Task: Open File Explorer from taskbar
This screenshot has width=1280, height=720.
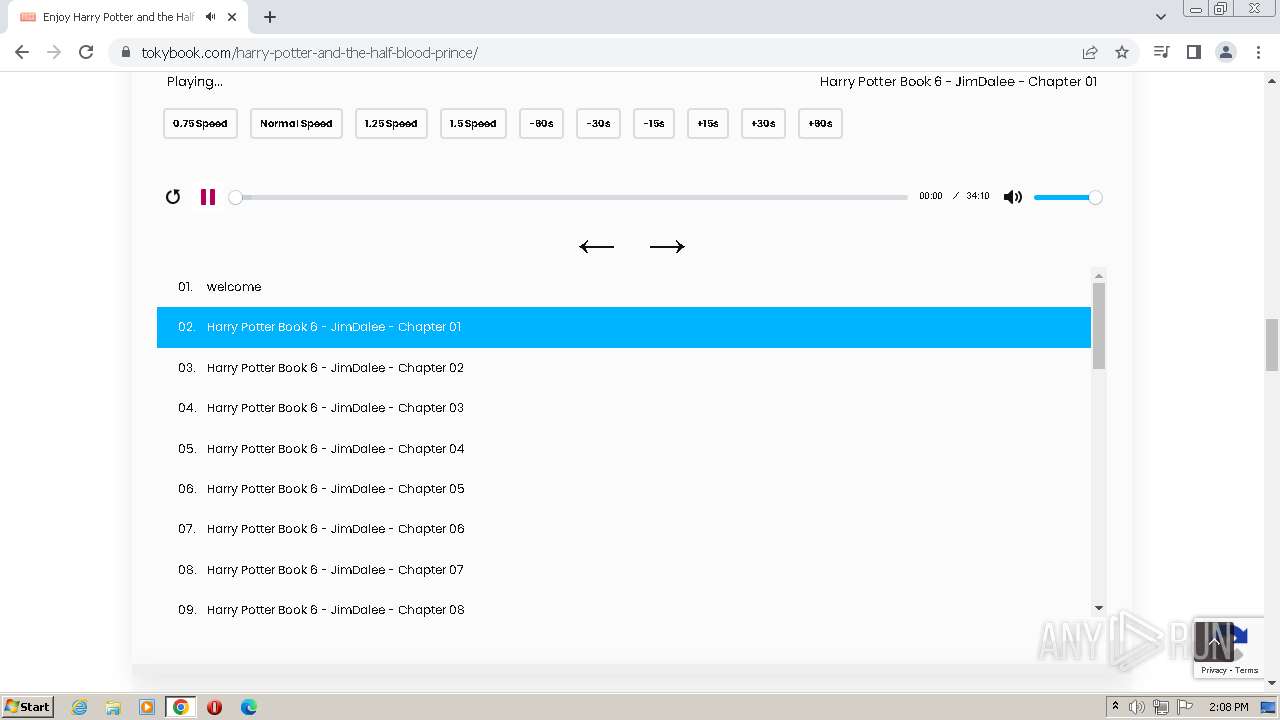Action: [113, 707]
